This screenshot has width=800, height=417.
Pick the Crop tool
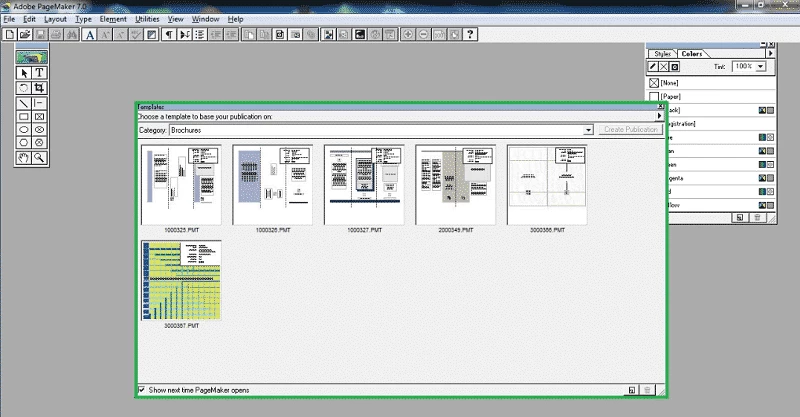39,87
